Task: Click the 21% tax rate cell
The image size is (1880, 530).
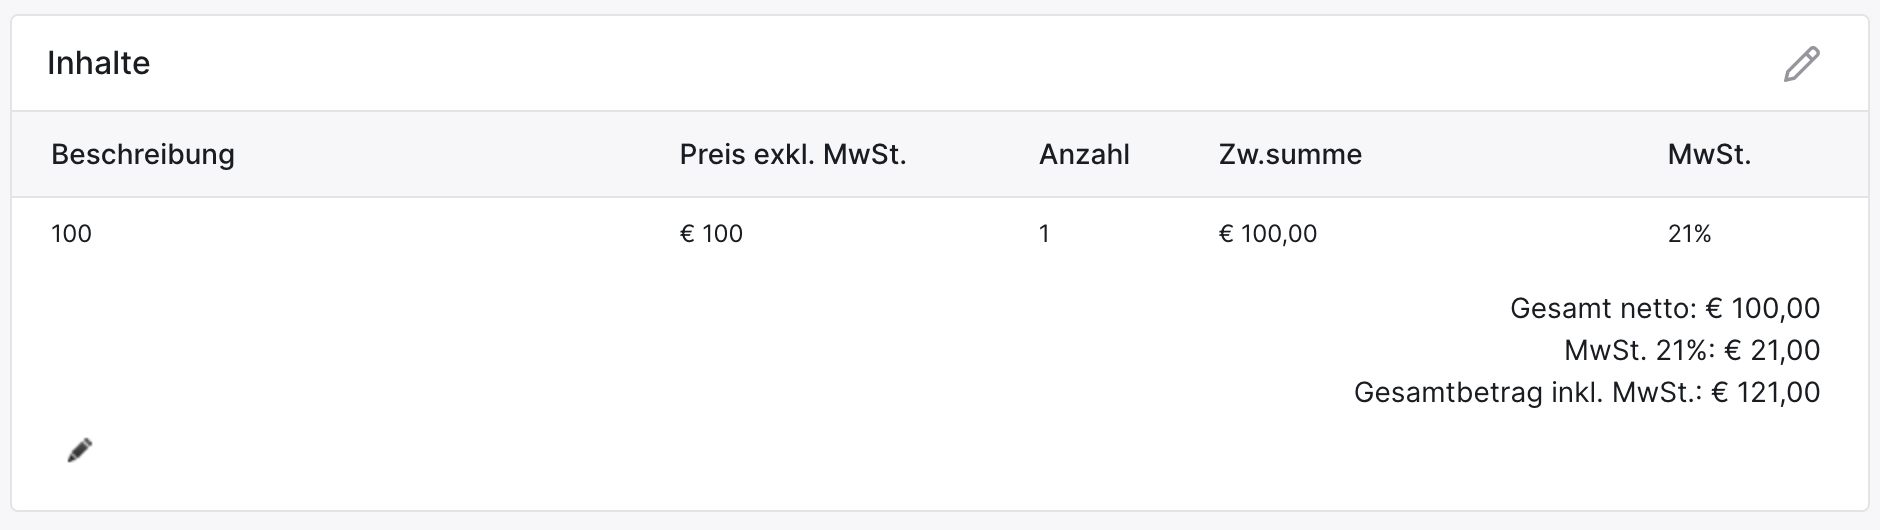Action: [x=1689, y=234]
